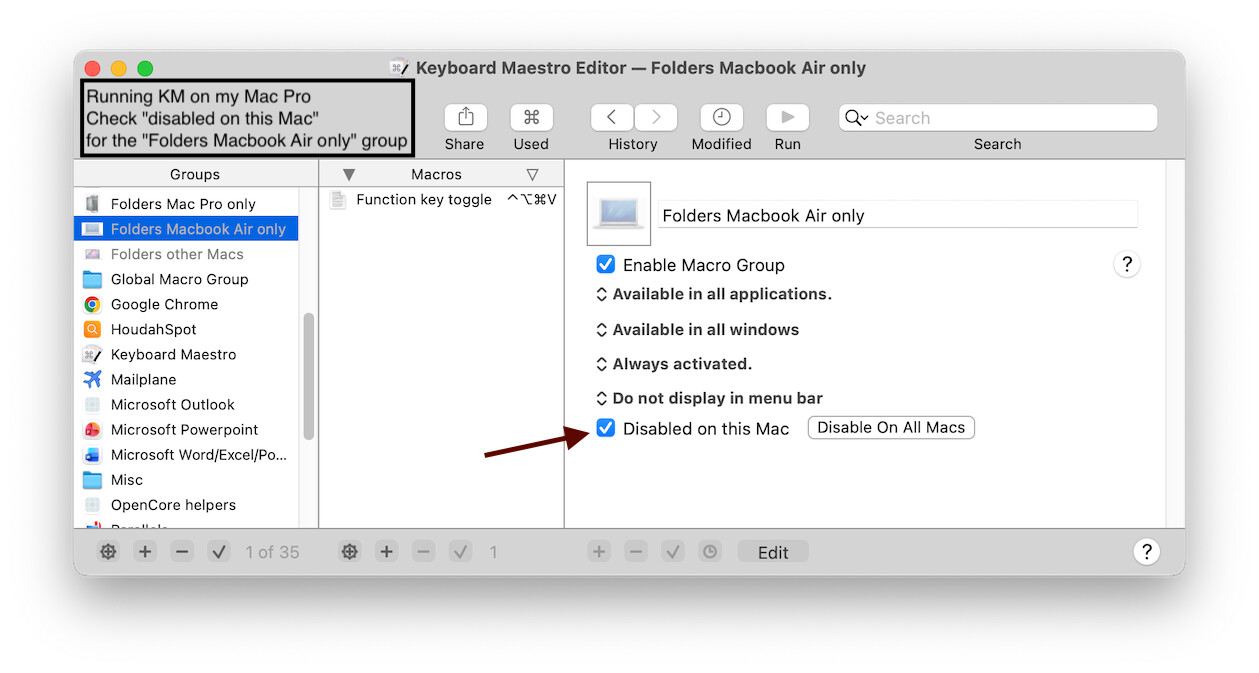Click the Share toolbar icon
Image resolution: width=1259 pixels, height=673 pixels.
click(x=465, y=118)
